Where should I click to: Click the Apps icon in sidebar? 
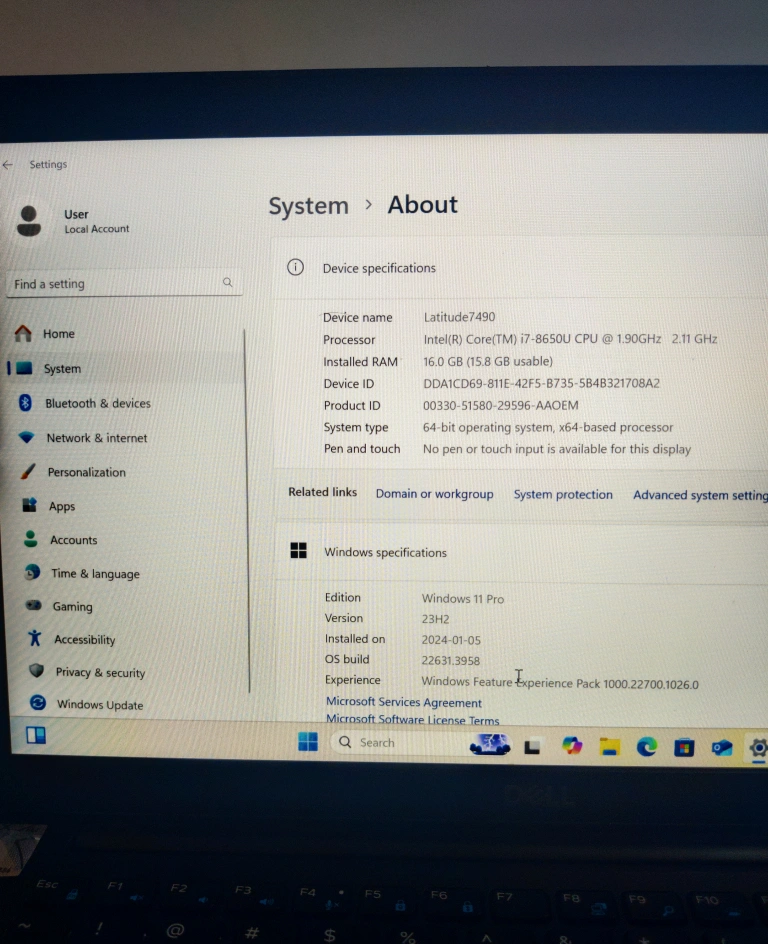pos(29,505)
